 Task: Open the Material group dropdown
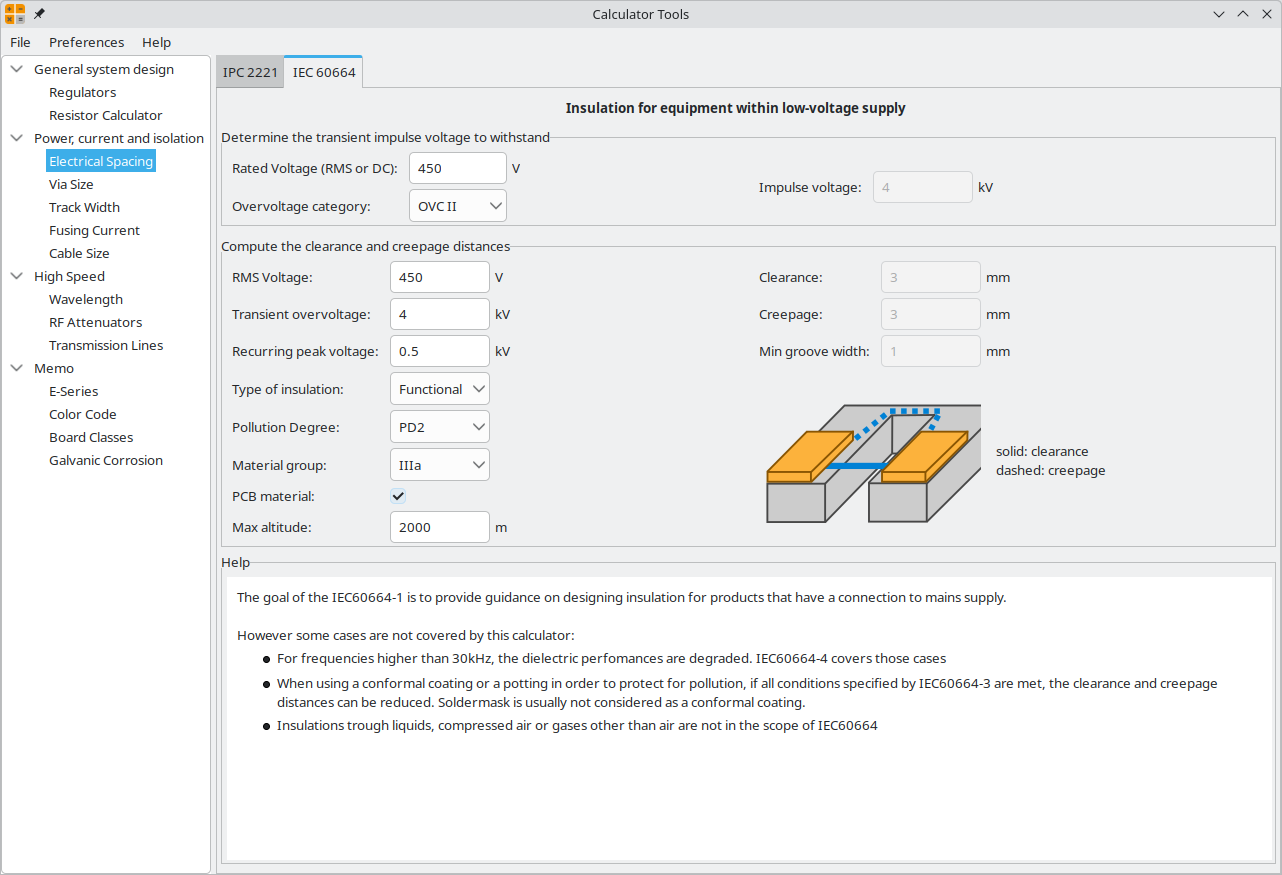[x=440, y=465]
